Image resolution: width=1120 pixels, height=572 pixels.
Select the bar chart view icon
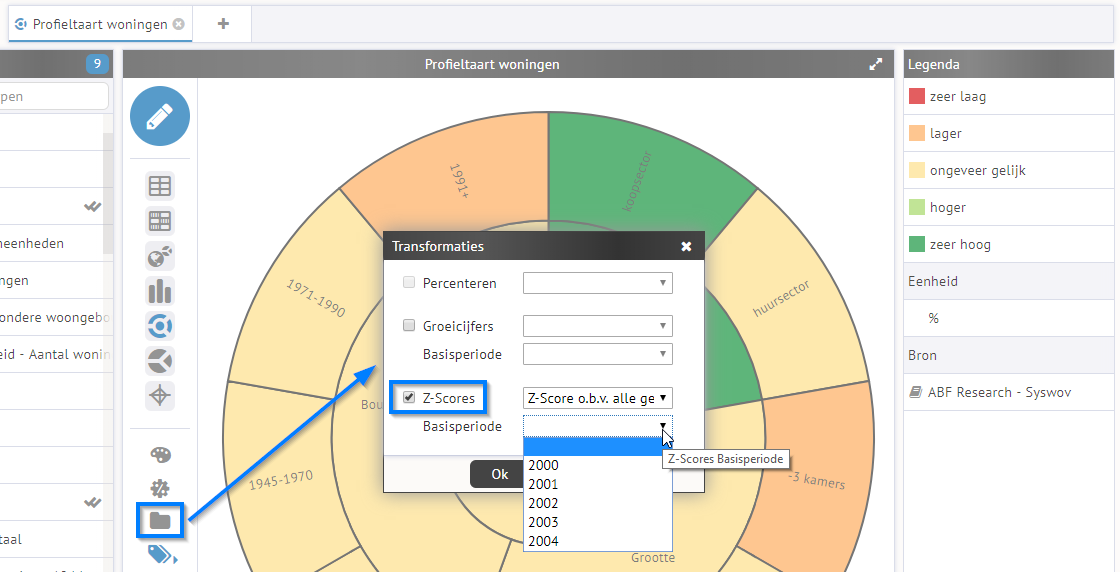click(160, 291)
